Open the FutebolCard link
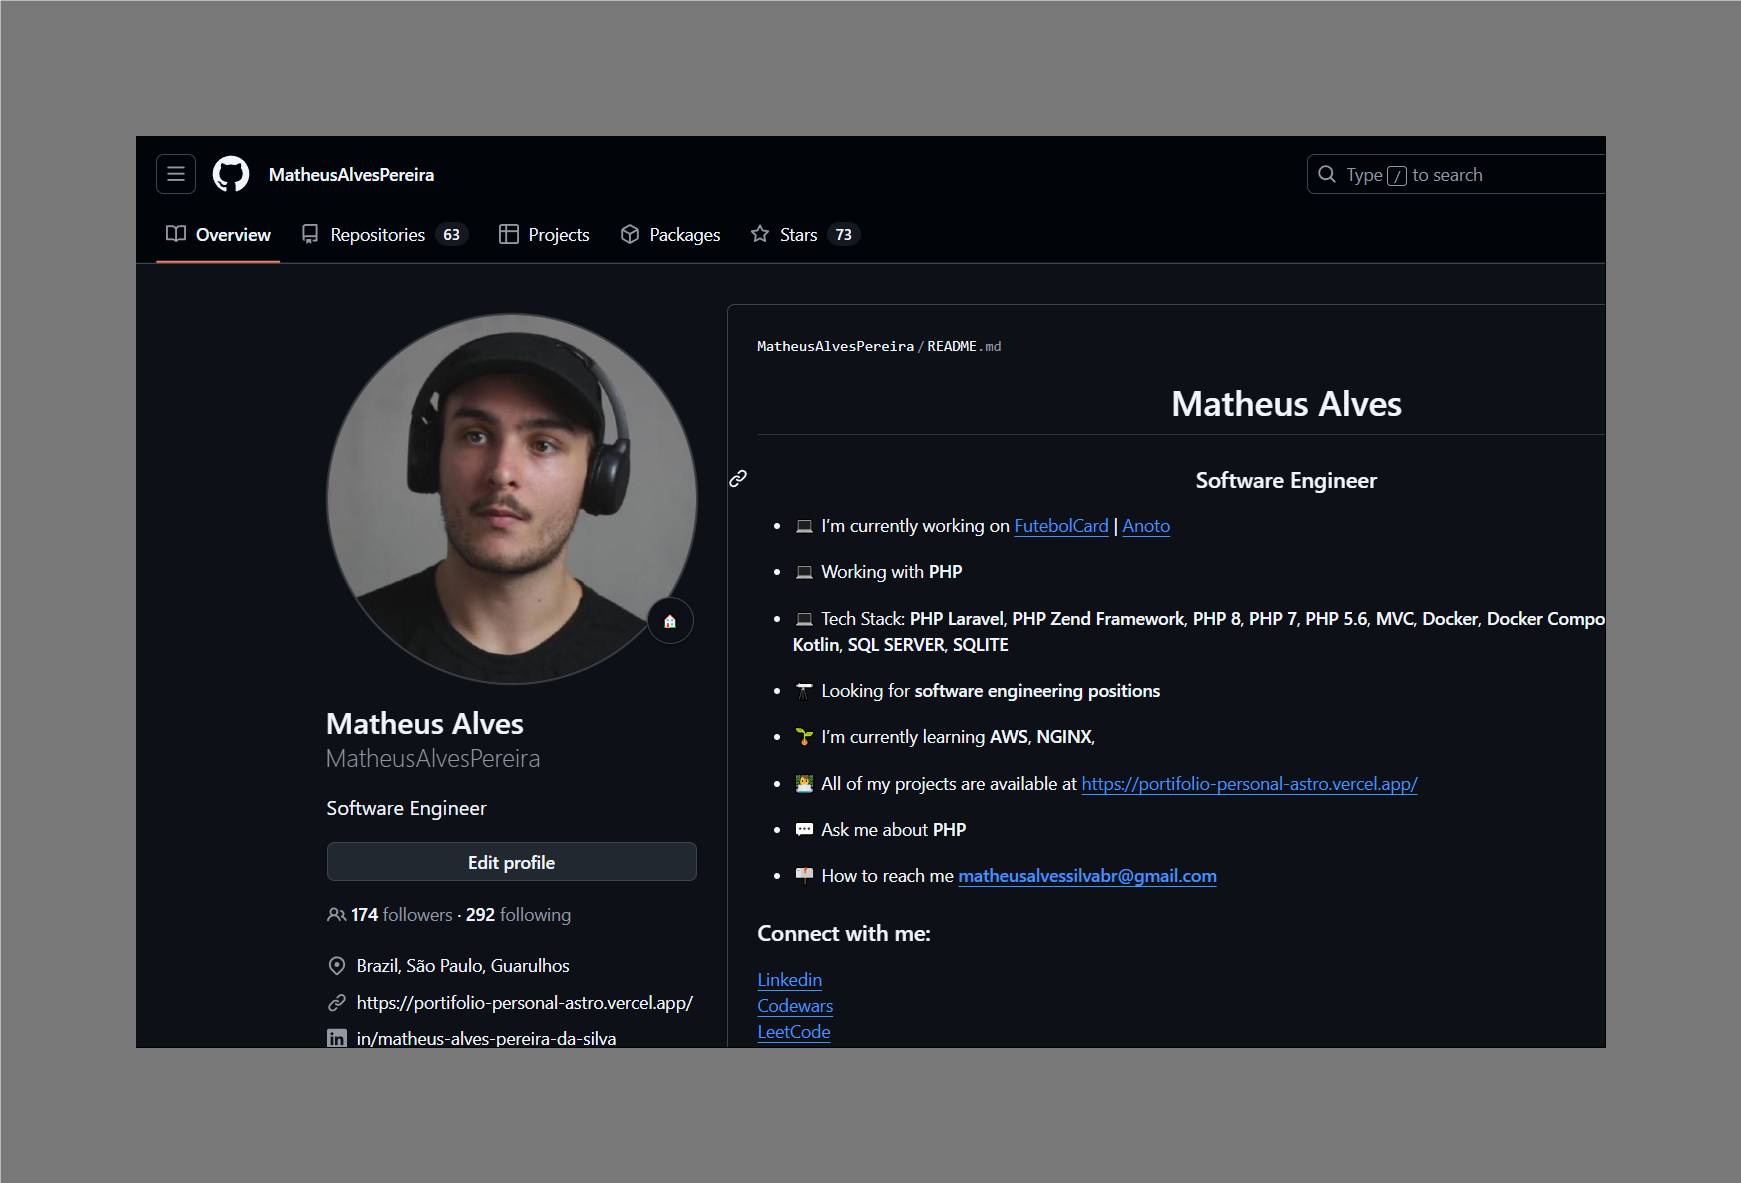The width and height of the screenshot is (1741, 1183). pos(1061,526)
